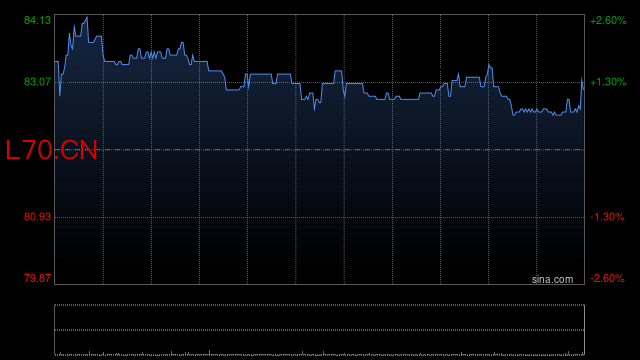Click the sina.com source label
Viewport: 640px width, 360px height.
[552, 279]
